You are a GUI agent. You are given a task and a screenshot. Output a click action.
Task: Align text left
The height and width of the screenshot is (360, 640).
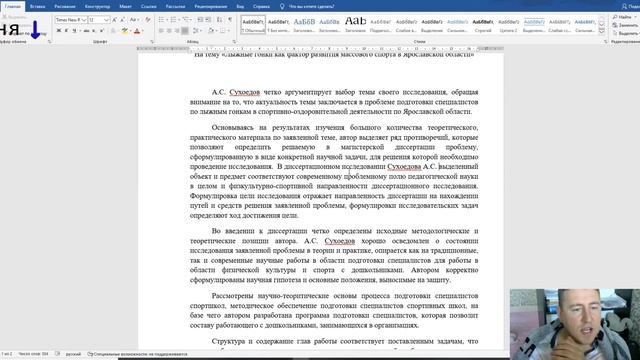[161, 31]
